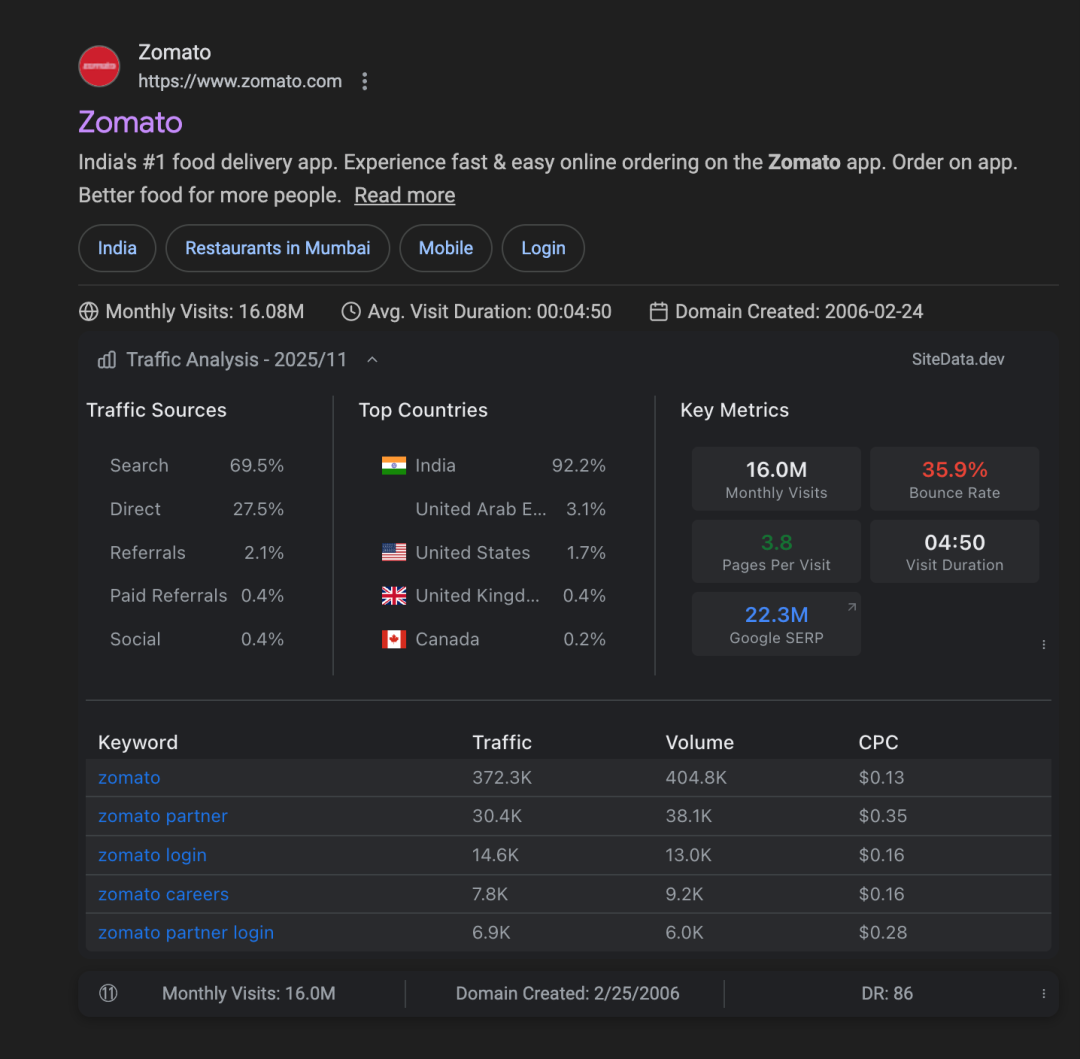Open the zomato careers keyword link

163,894
